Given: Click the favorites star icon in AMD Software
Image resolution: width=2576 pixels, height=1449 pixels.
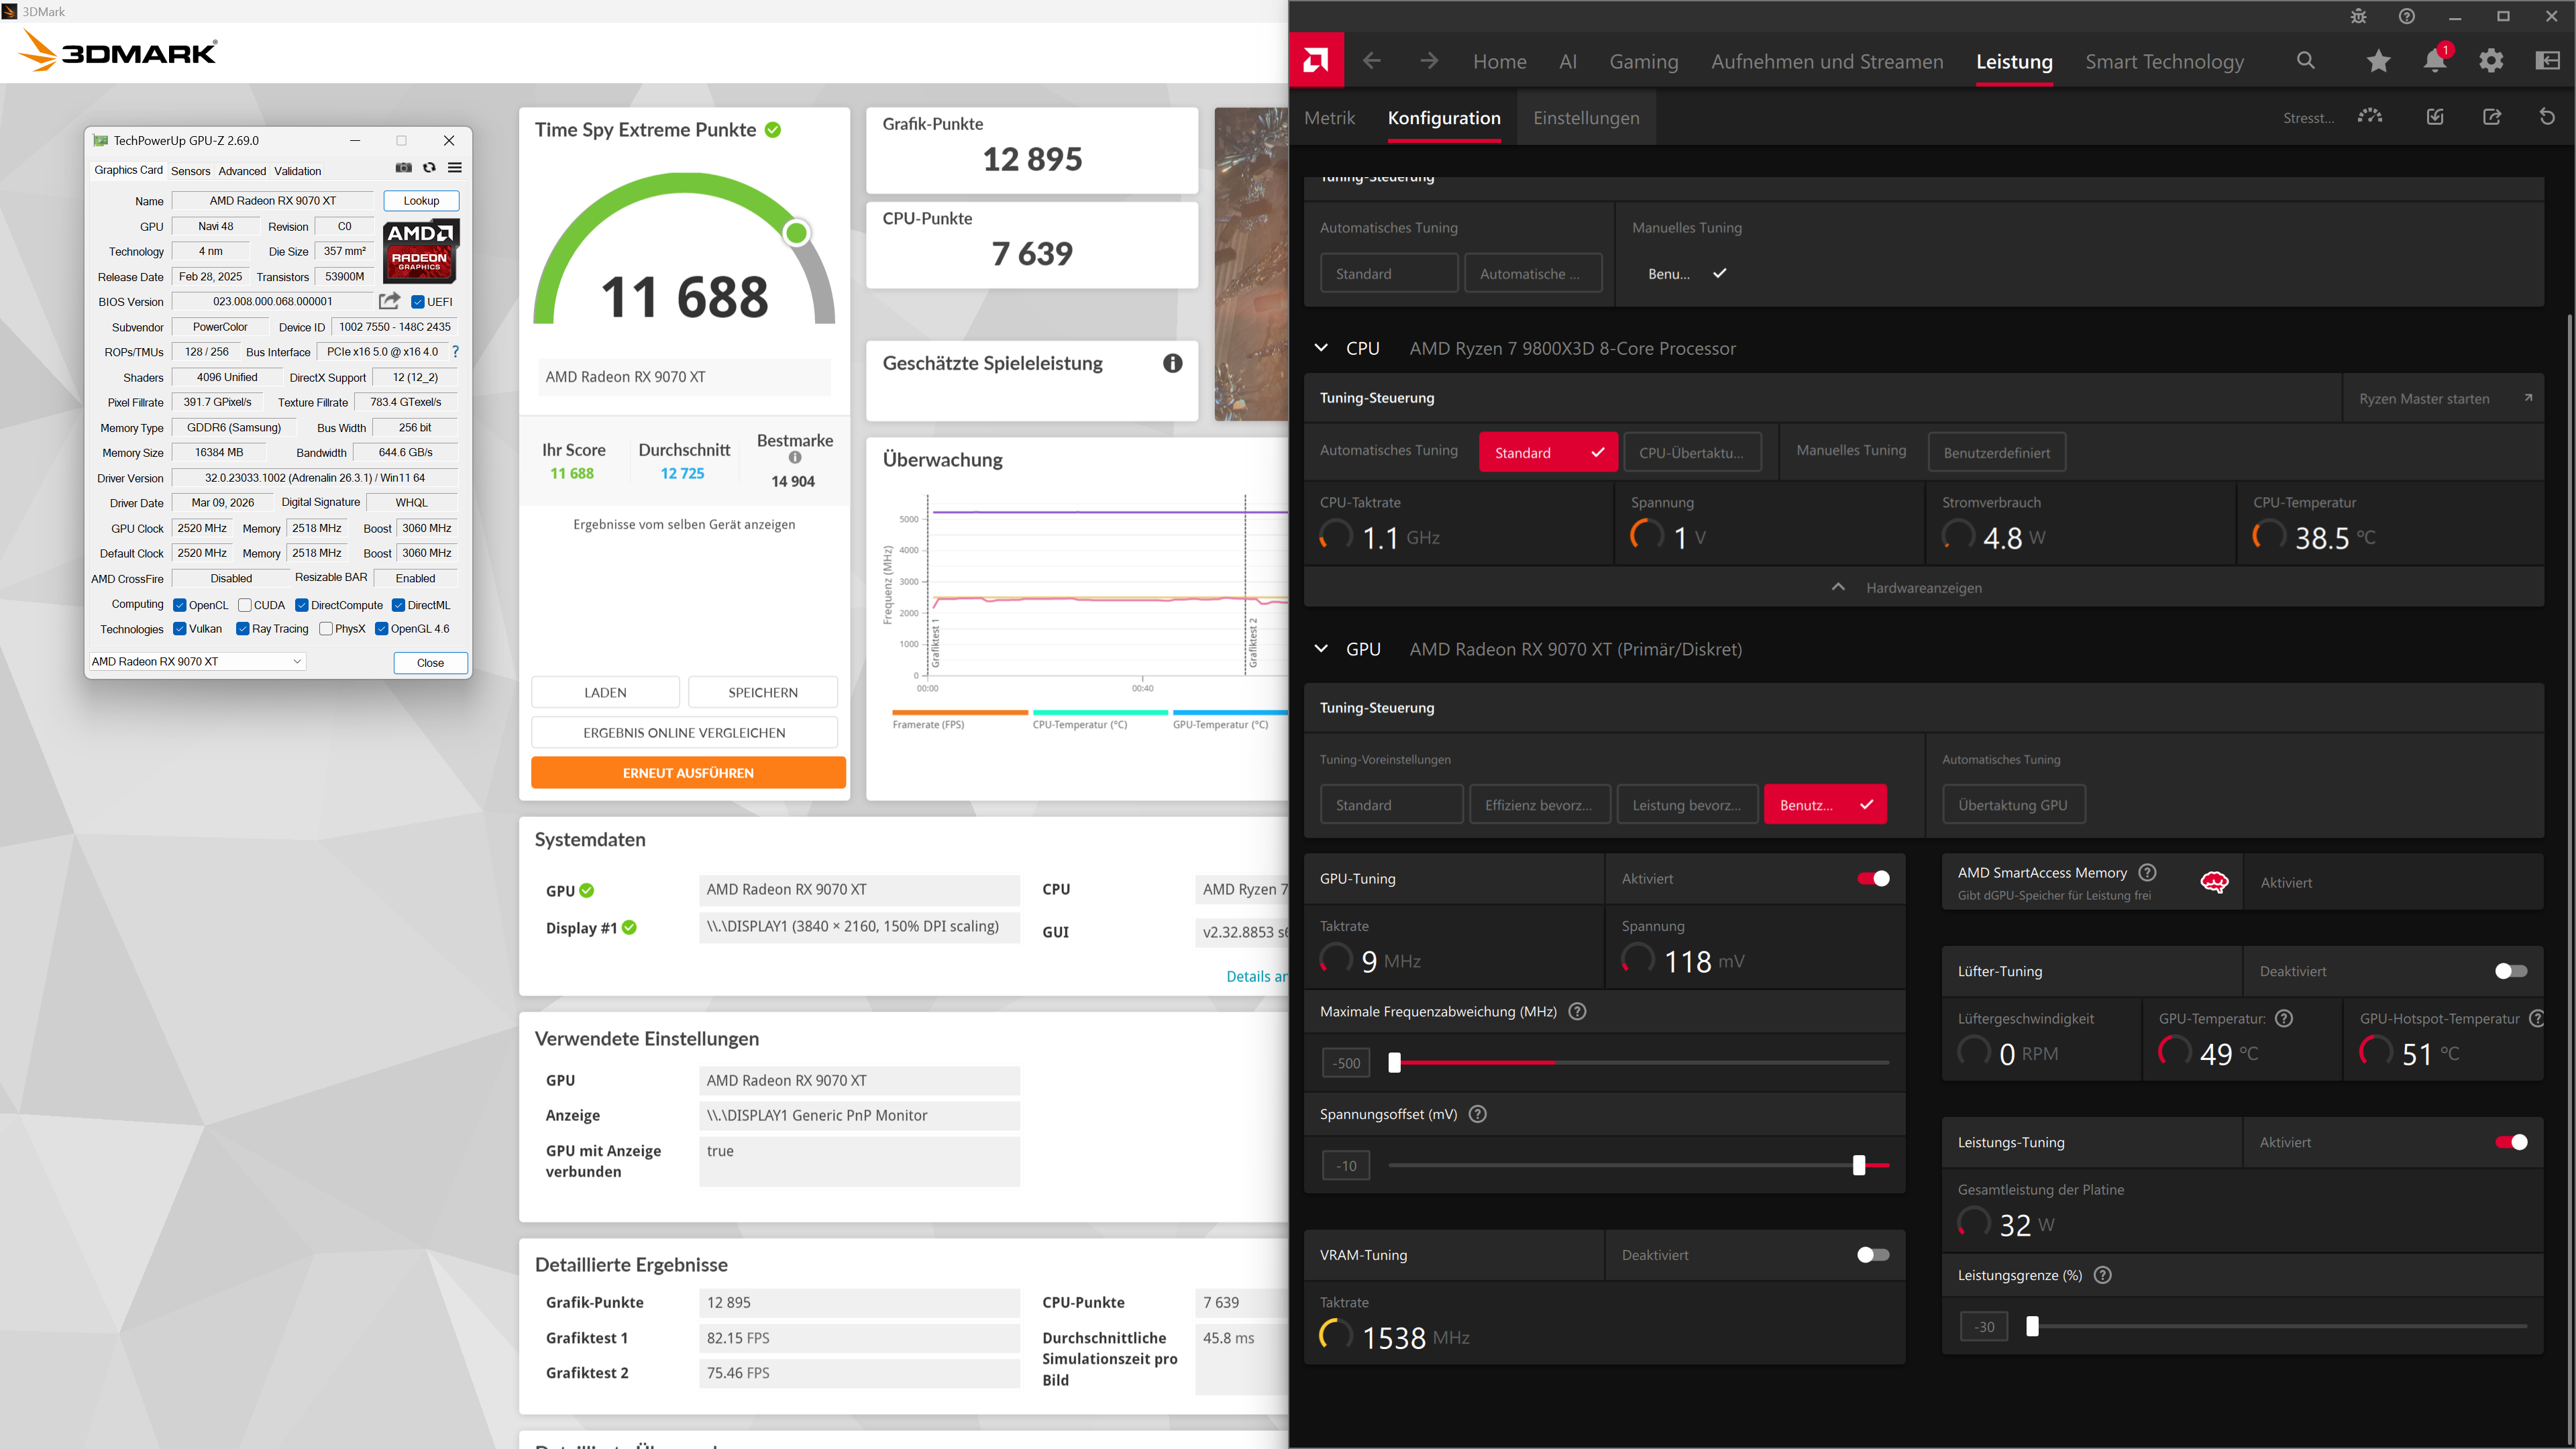Looking at the screenshot, I should (2378, 62).
